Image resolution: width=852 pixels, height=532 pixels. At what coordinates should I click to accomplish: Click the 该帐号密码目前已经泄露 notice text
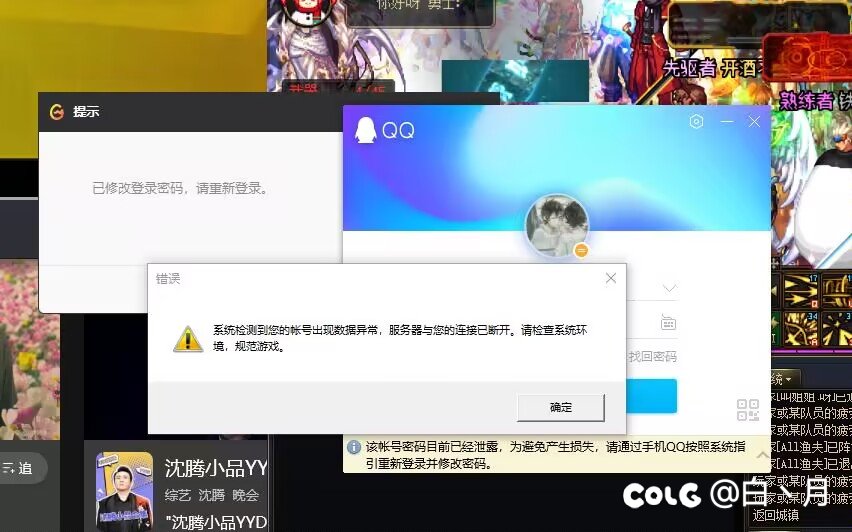(x=555, y=455)
